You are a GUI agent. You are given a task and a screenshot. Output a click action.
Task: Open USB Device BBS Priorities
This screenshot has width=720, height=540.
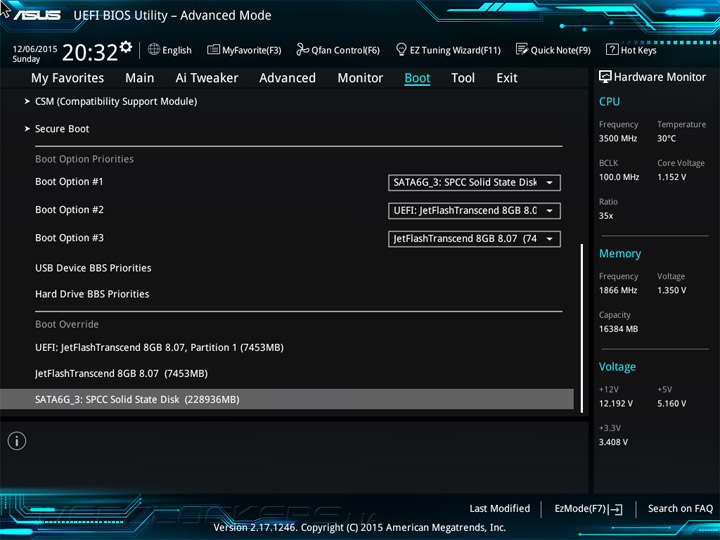pyautogui.click(x=93, y=268)
